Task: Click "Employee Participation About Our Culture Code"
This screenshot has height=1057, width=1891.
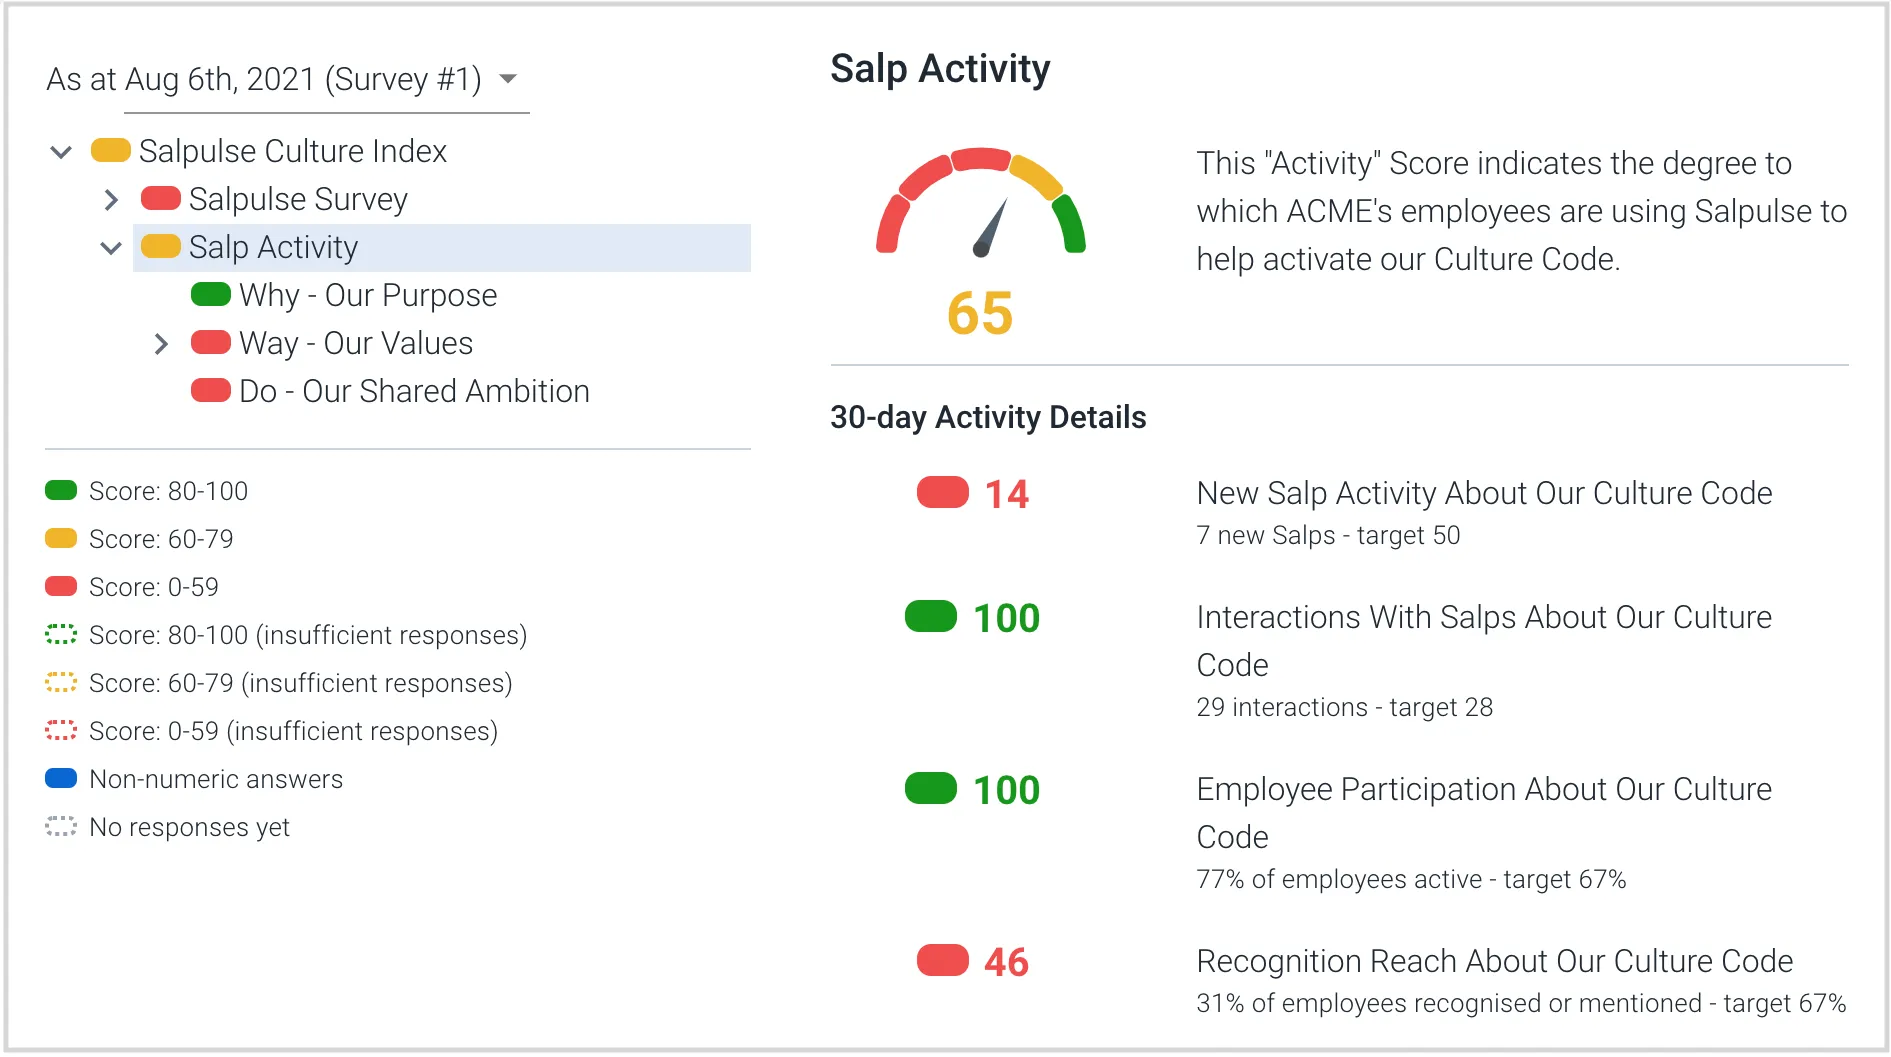Action: tap(1484, 813)
